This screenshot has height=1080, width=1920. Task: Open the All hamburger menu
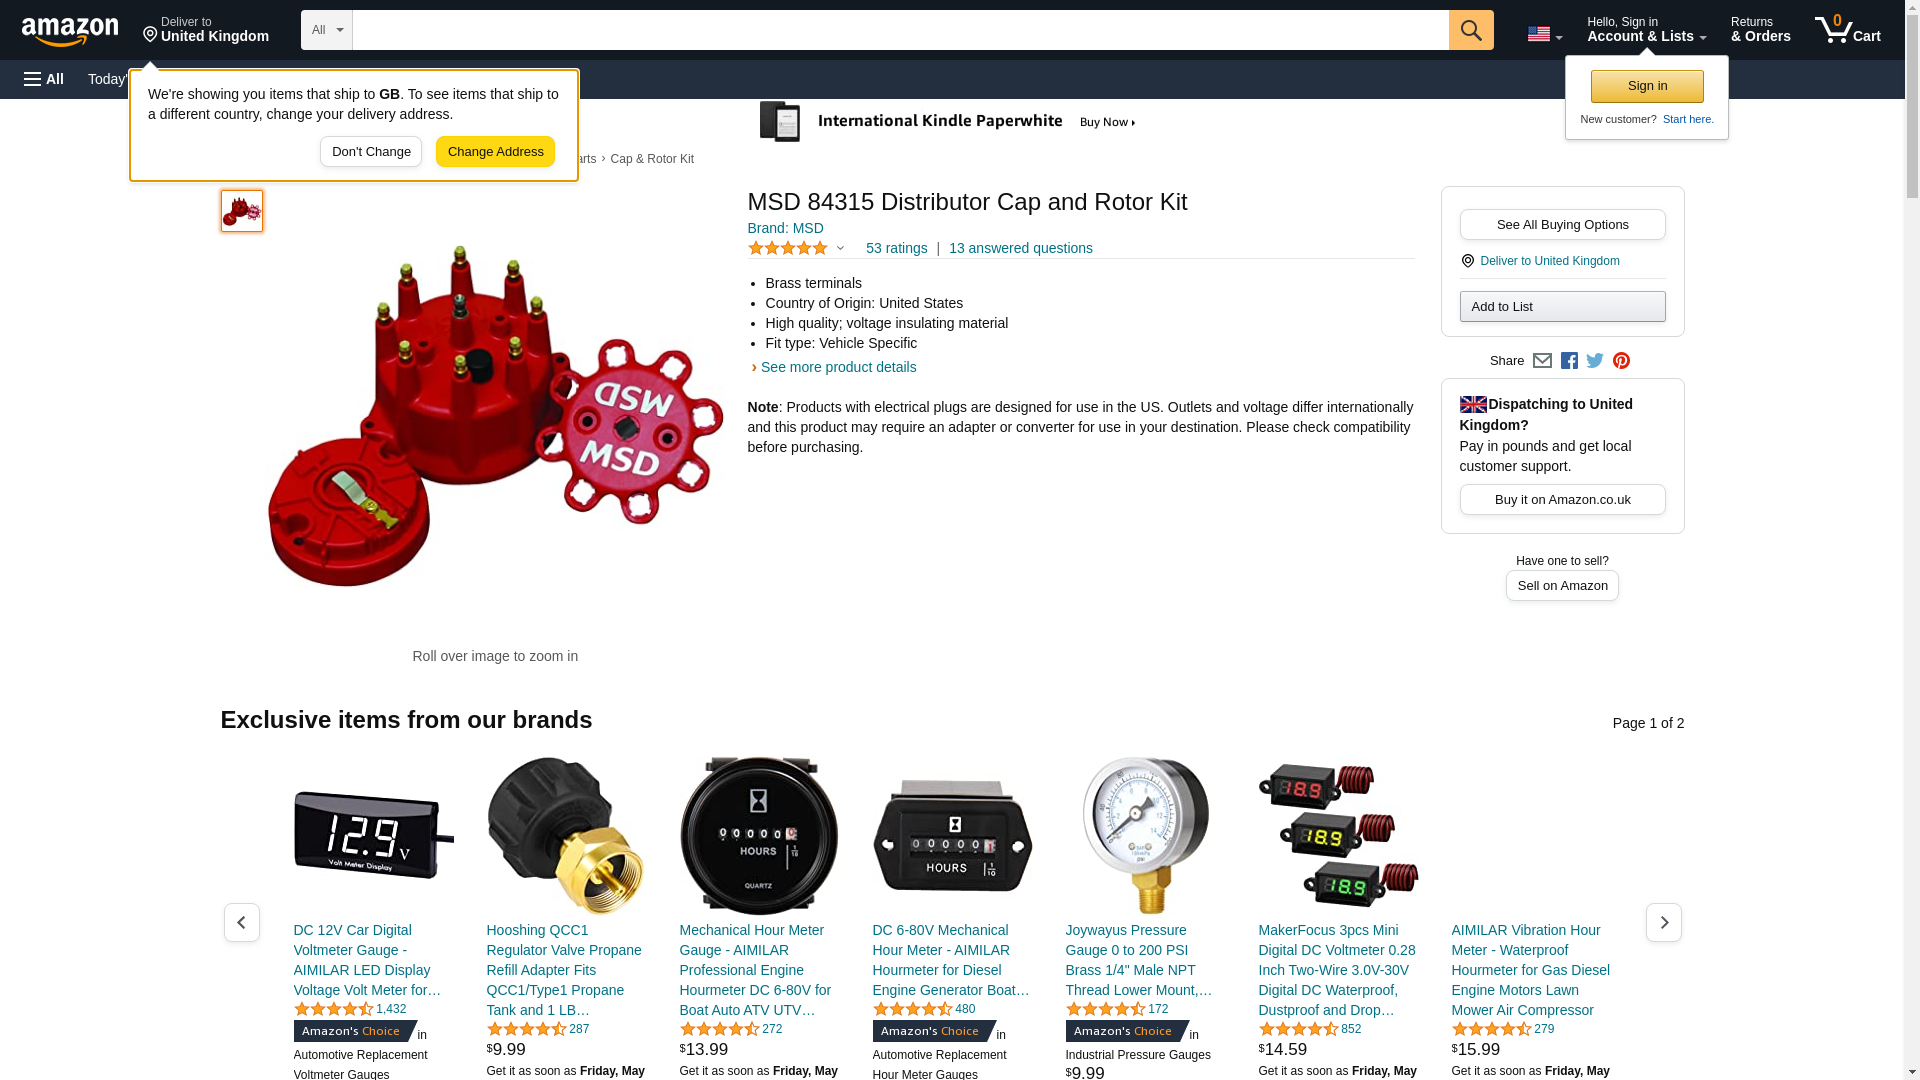[x=44, y=79]
